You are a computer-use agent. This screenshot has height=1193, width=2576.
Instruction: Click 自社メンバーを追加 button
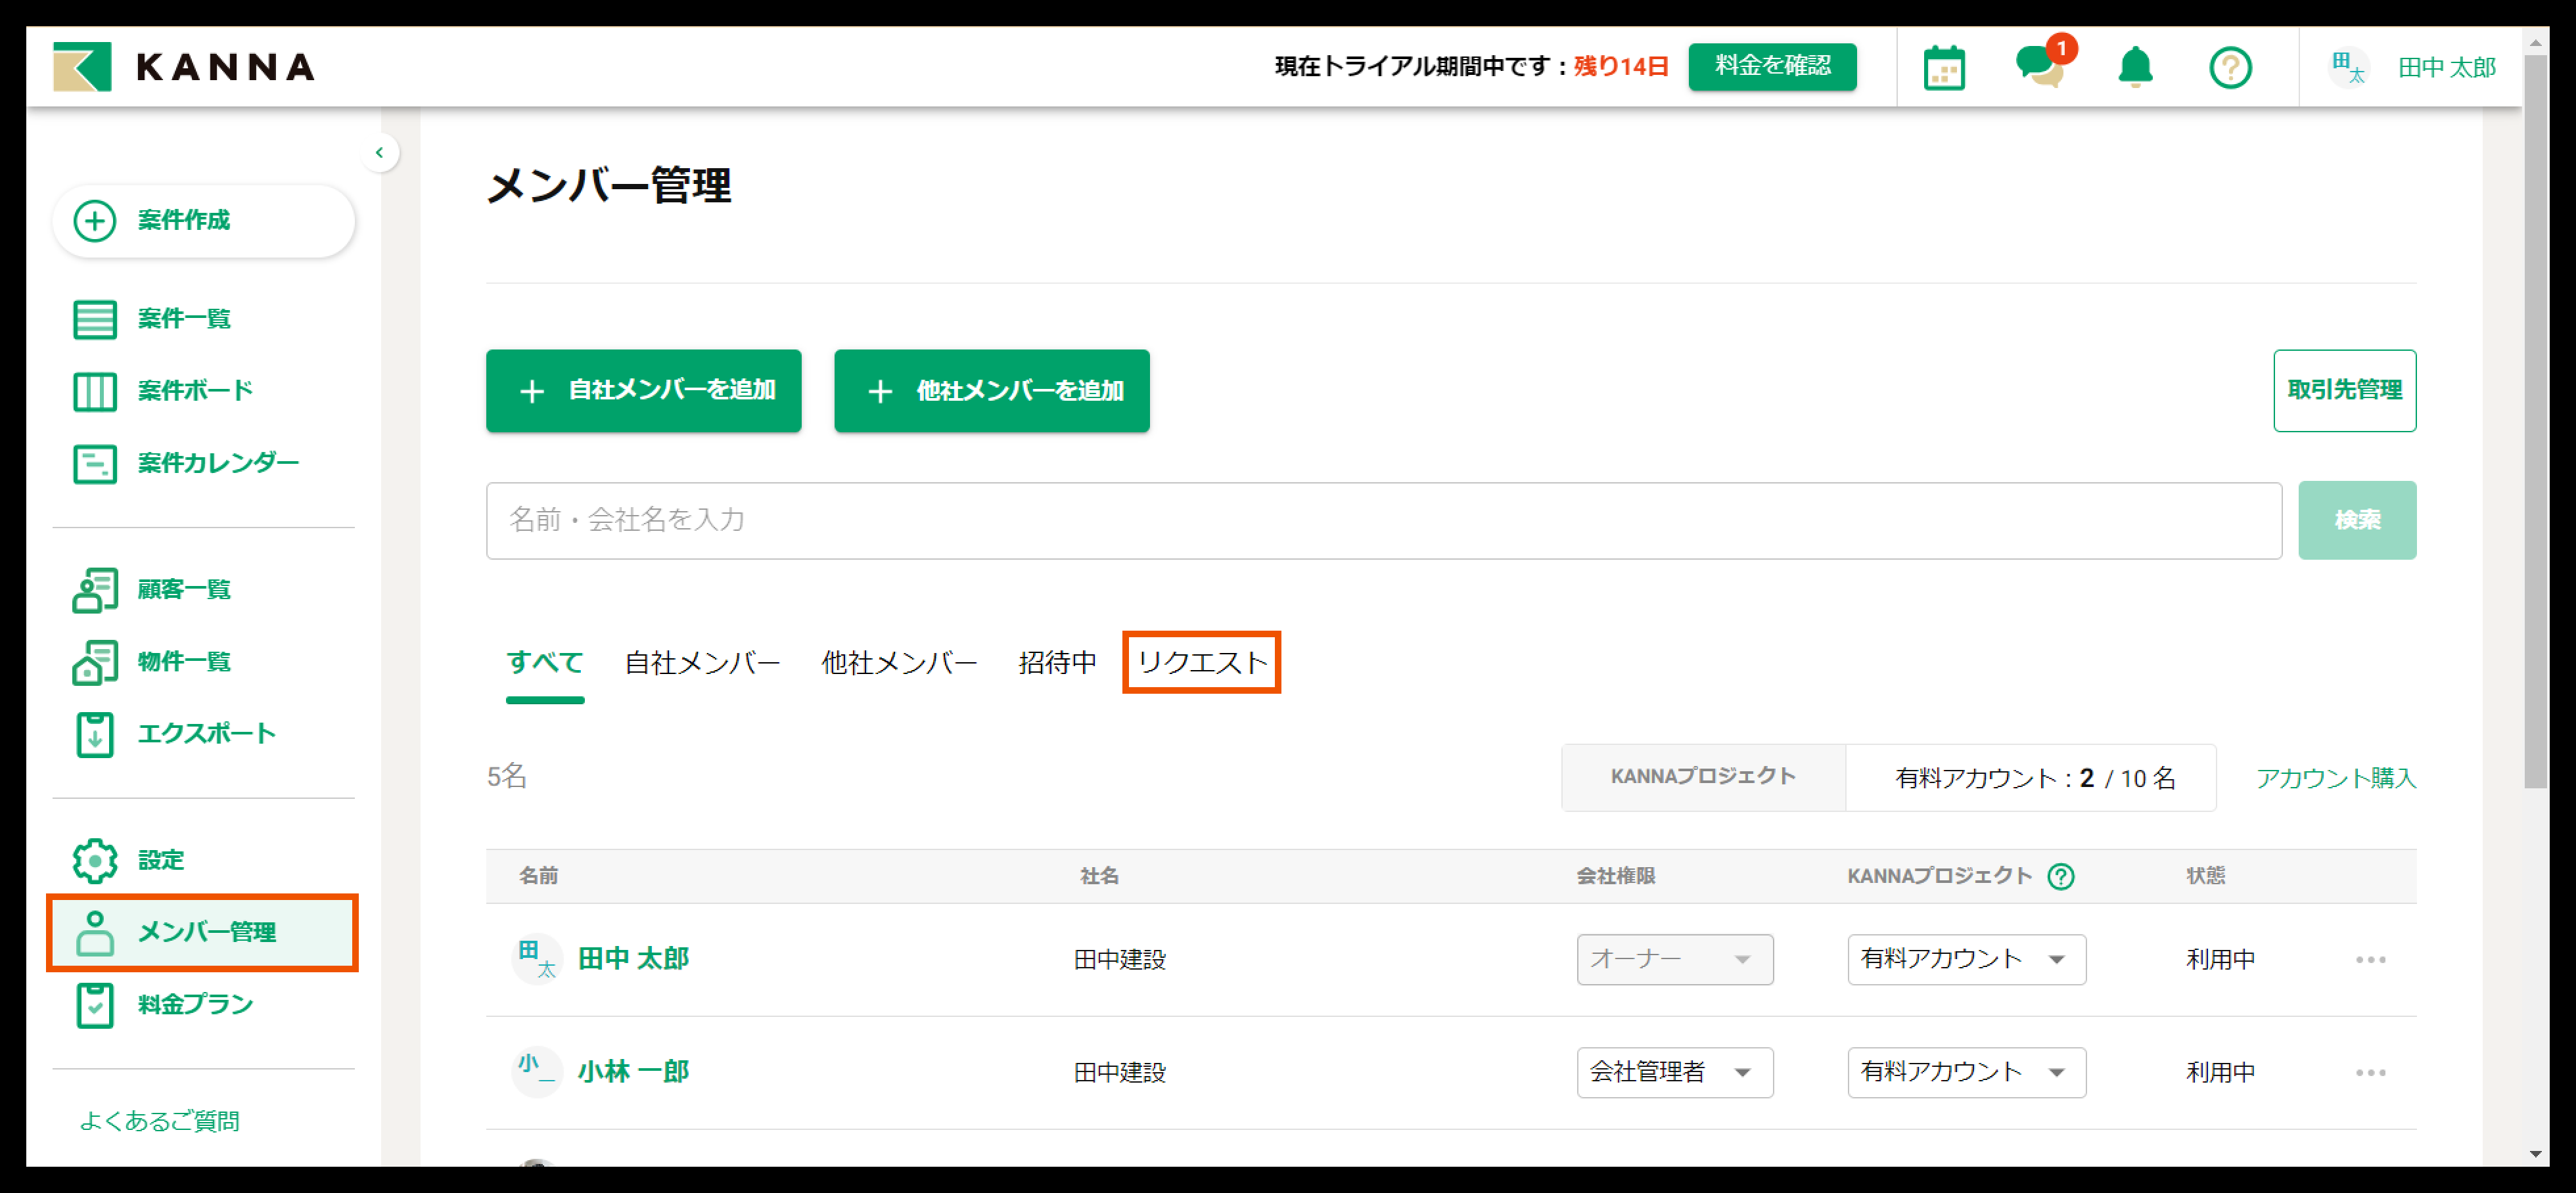(x=643, y=390)
